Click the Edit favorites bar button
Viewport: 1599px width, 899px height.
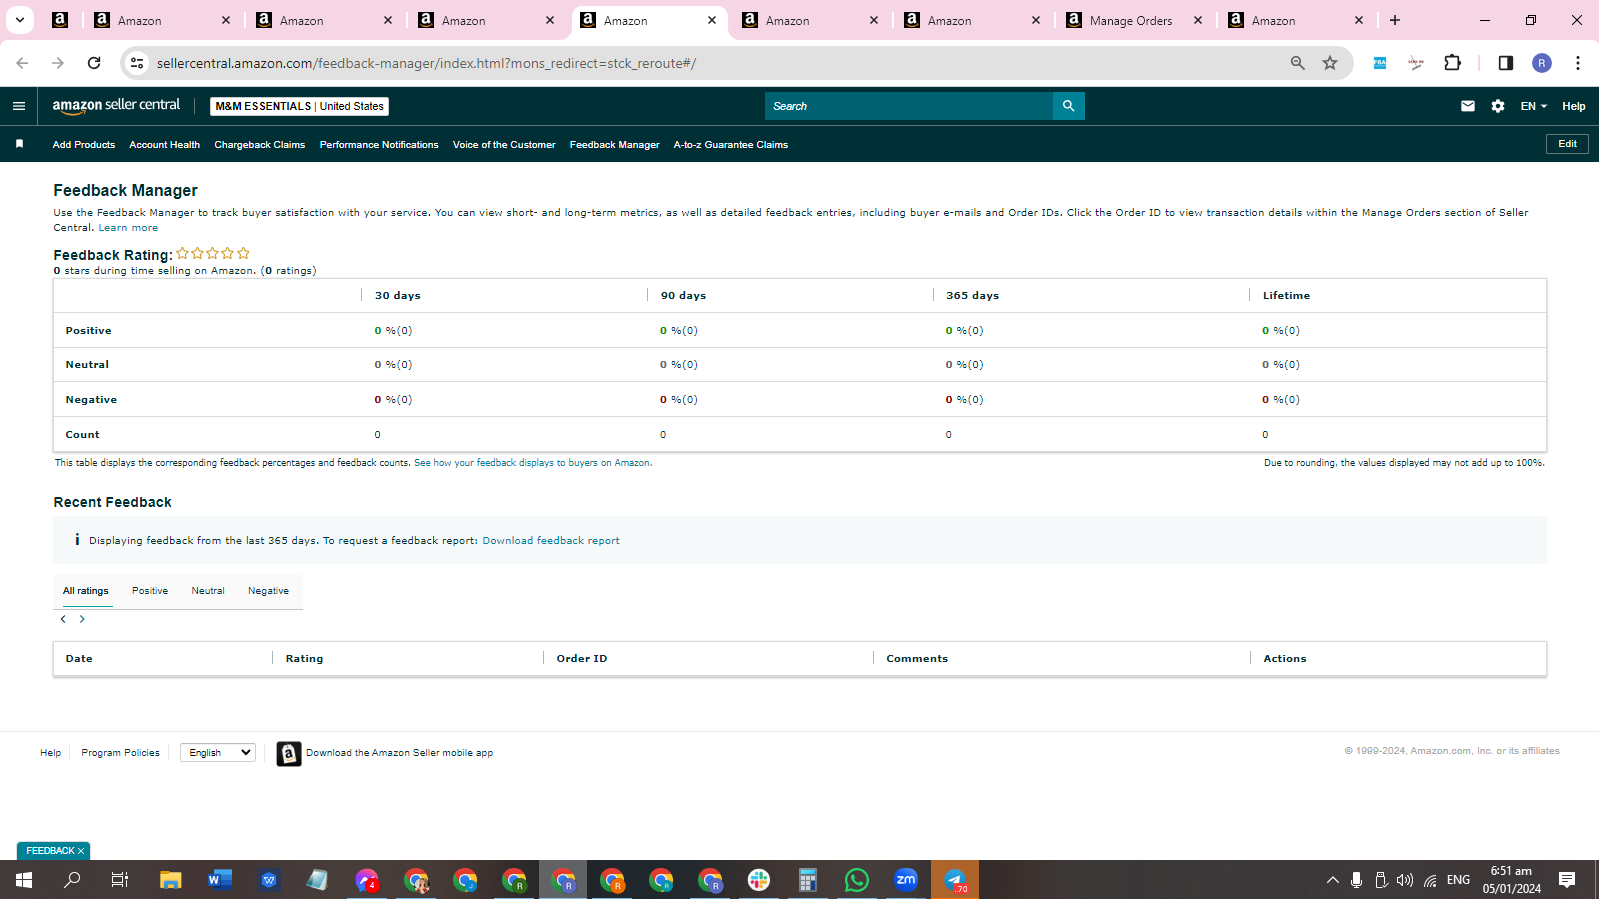pyautogui.click(x=1567, y=144)
